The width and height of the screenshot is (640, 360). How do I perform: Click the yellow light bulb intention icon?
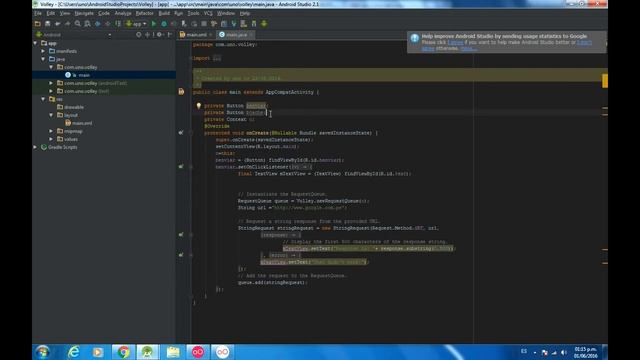coord(199,105)
